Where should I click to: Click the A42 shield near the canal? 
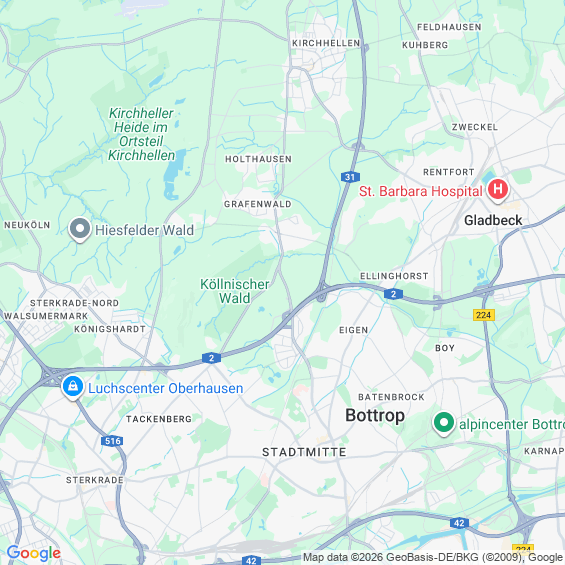click(x=459, y=523)
